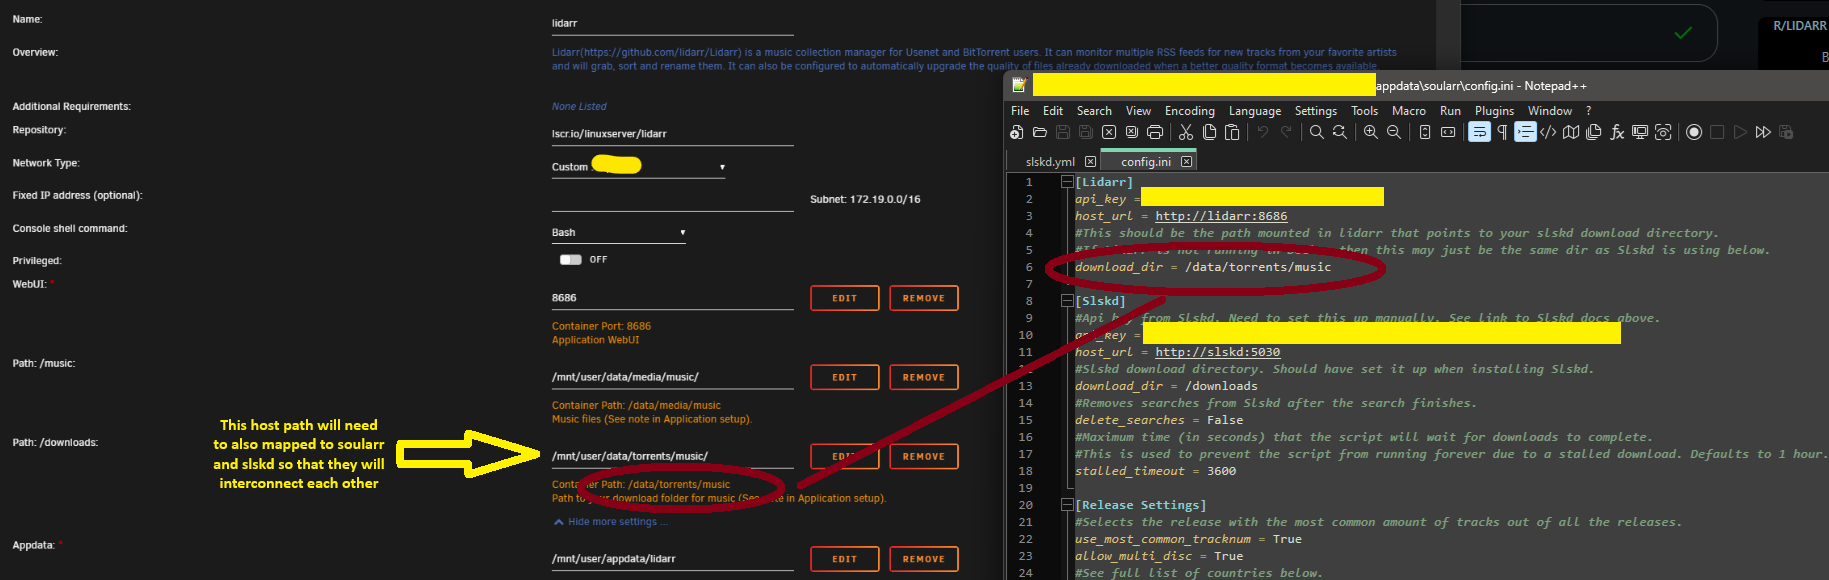Close the config.ini tab

(1187, 162)
